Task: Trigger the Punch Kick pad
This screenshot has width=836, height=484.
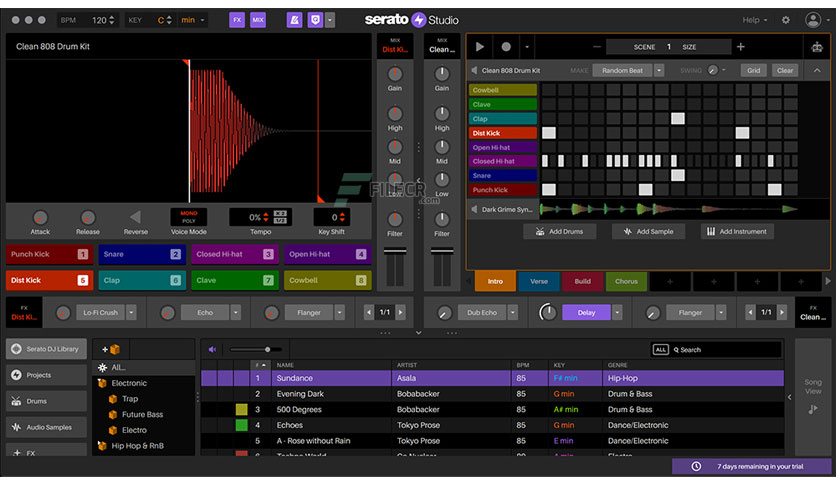Action: click(x=49, y=254)
